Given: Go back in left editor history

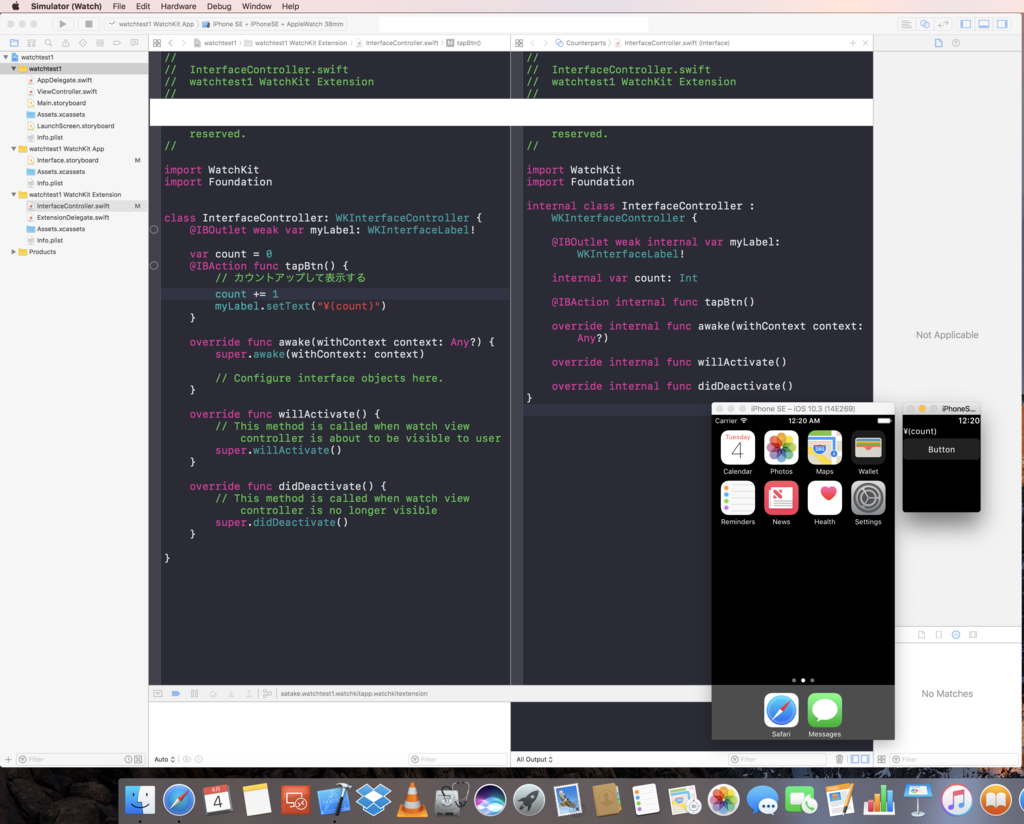Looking at the screenshot, I should pyautogui.click(x=171, y=43).
